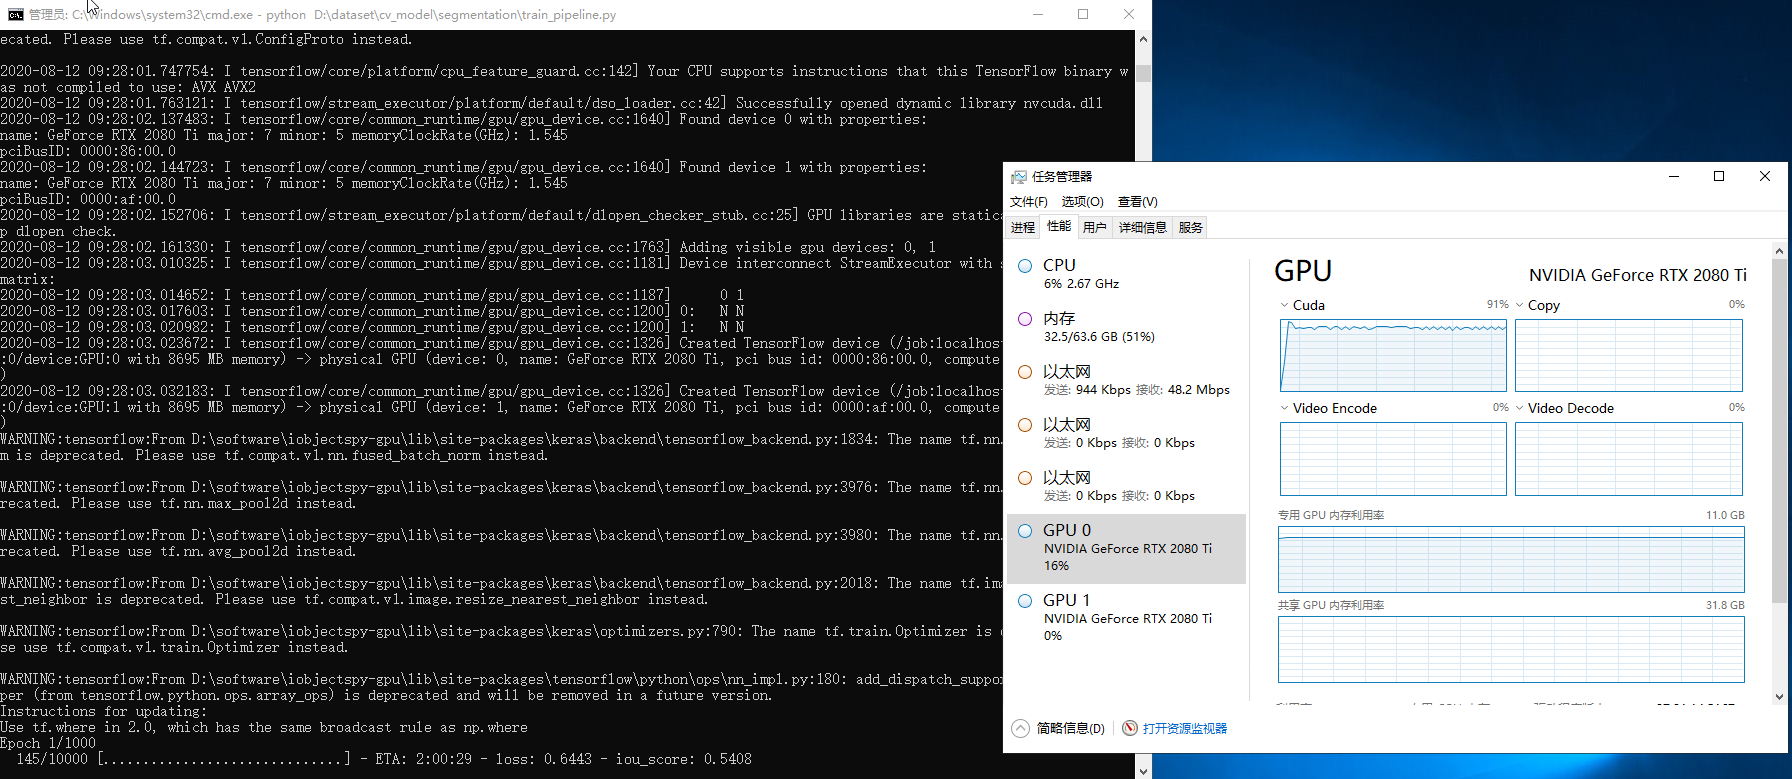Select the 以太网 entry receiving 48.2 Mbps
Screen dimensions: 1792x779
click(1126, 380)
